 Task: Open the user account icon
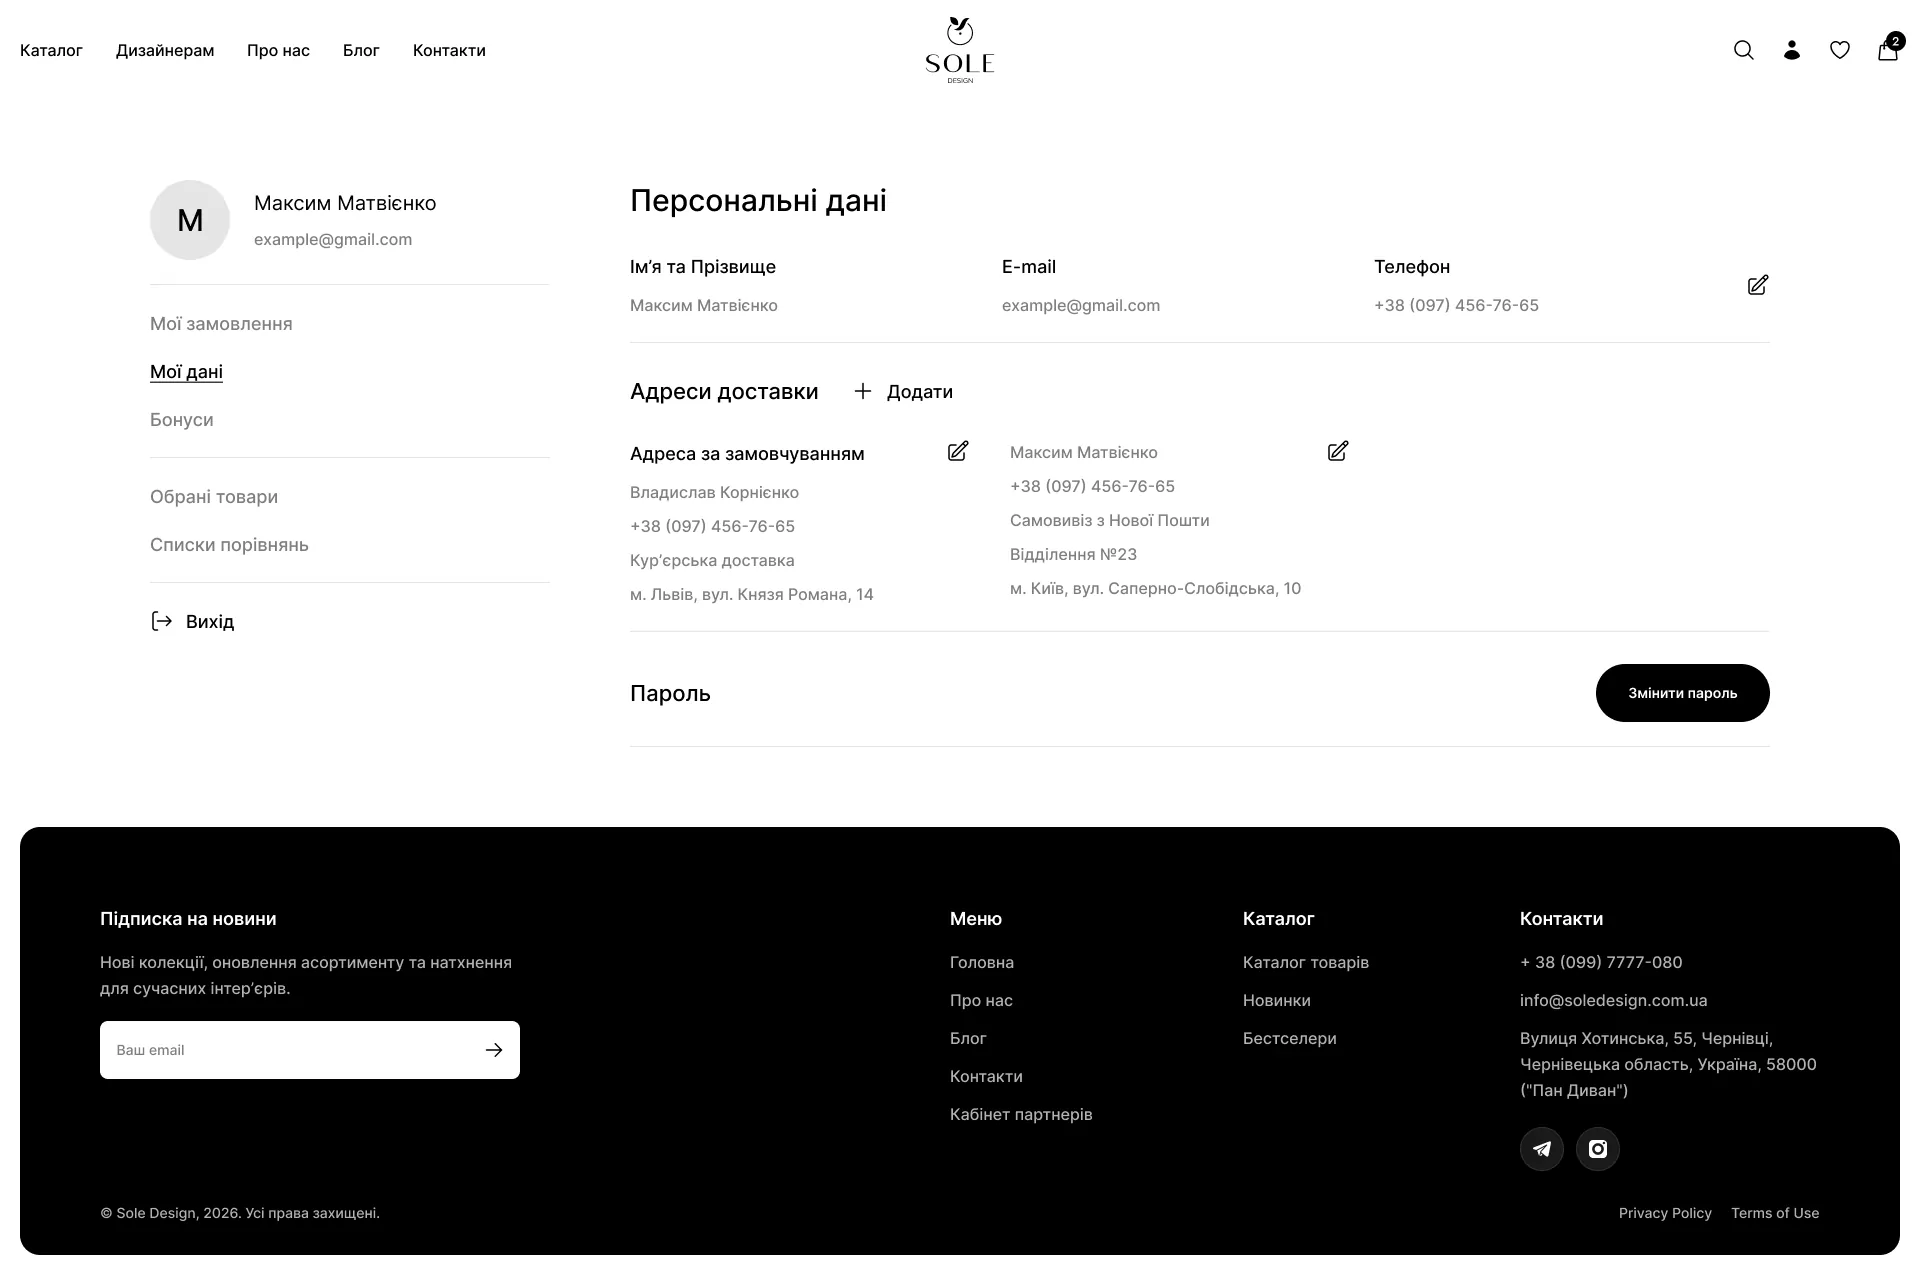[1791, 50]
